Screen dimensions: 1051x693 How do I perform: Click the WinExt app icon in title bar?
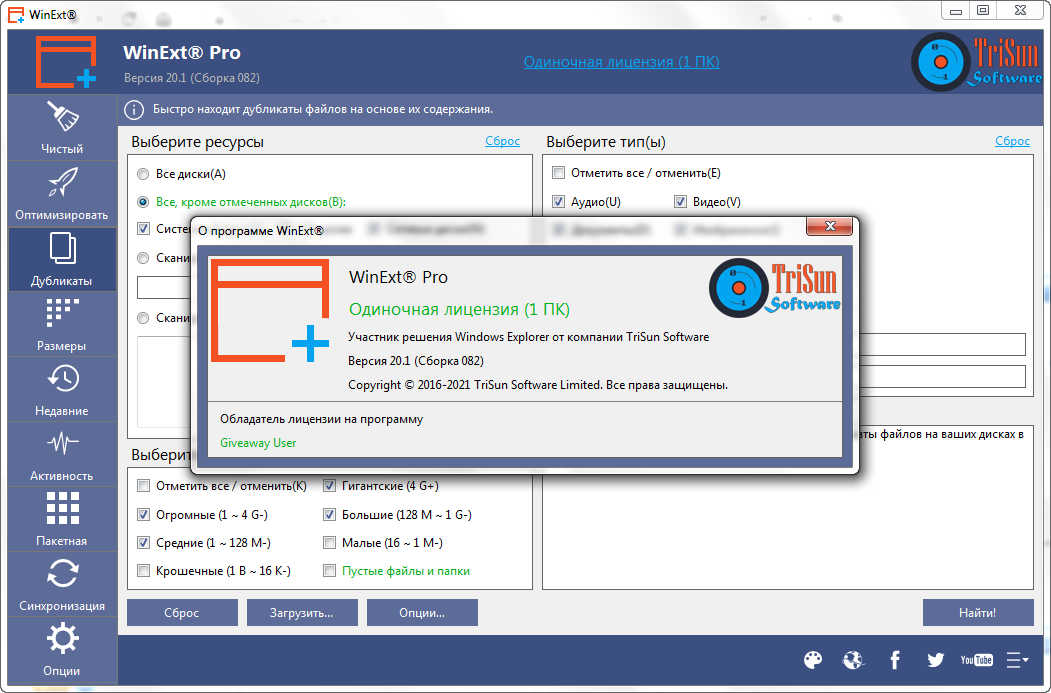click(15, 14)
